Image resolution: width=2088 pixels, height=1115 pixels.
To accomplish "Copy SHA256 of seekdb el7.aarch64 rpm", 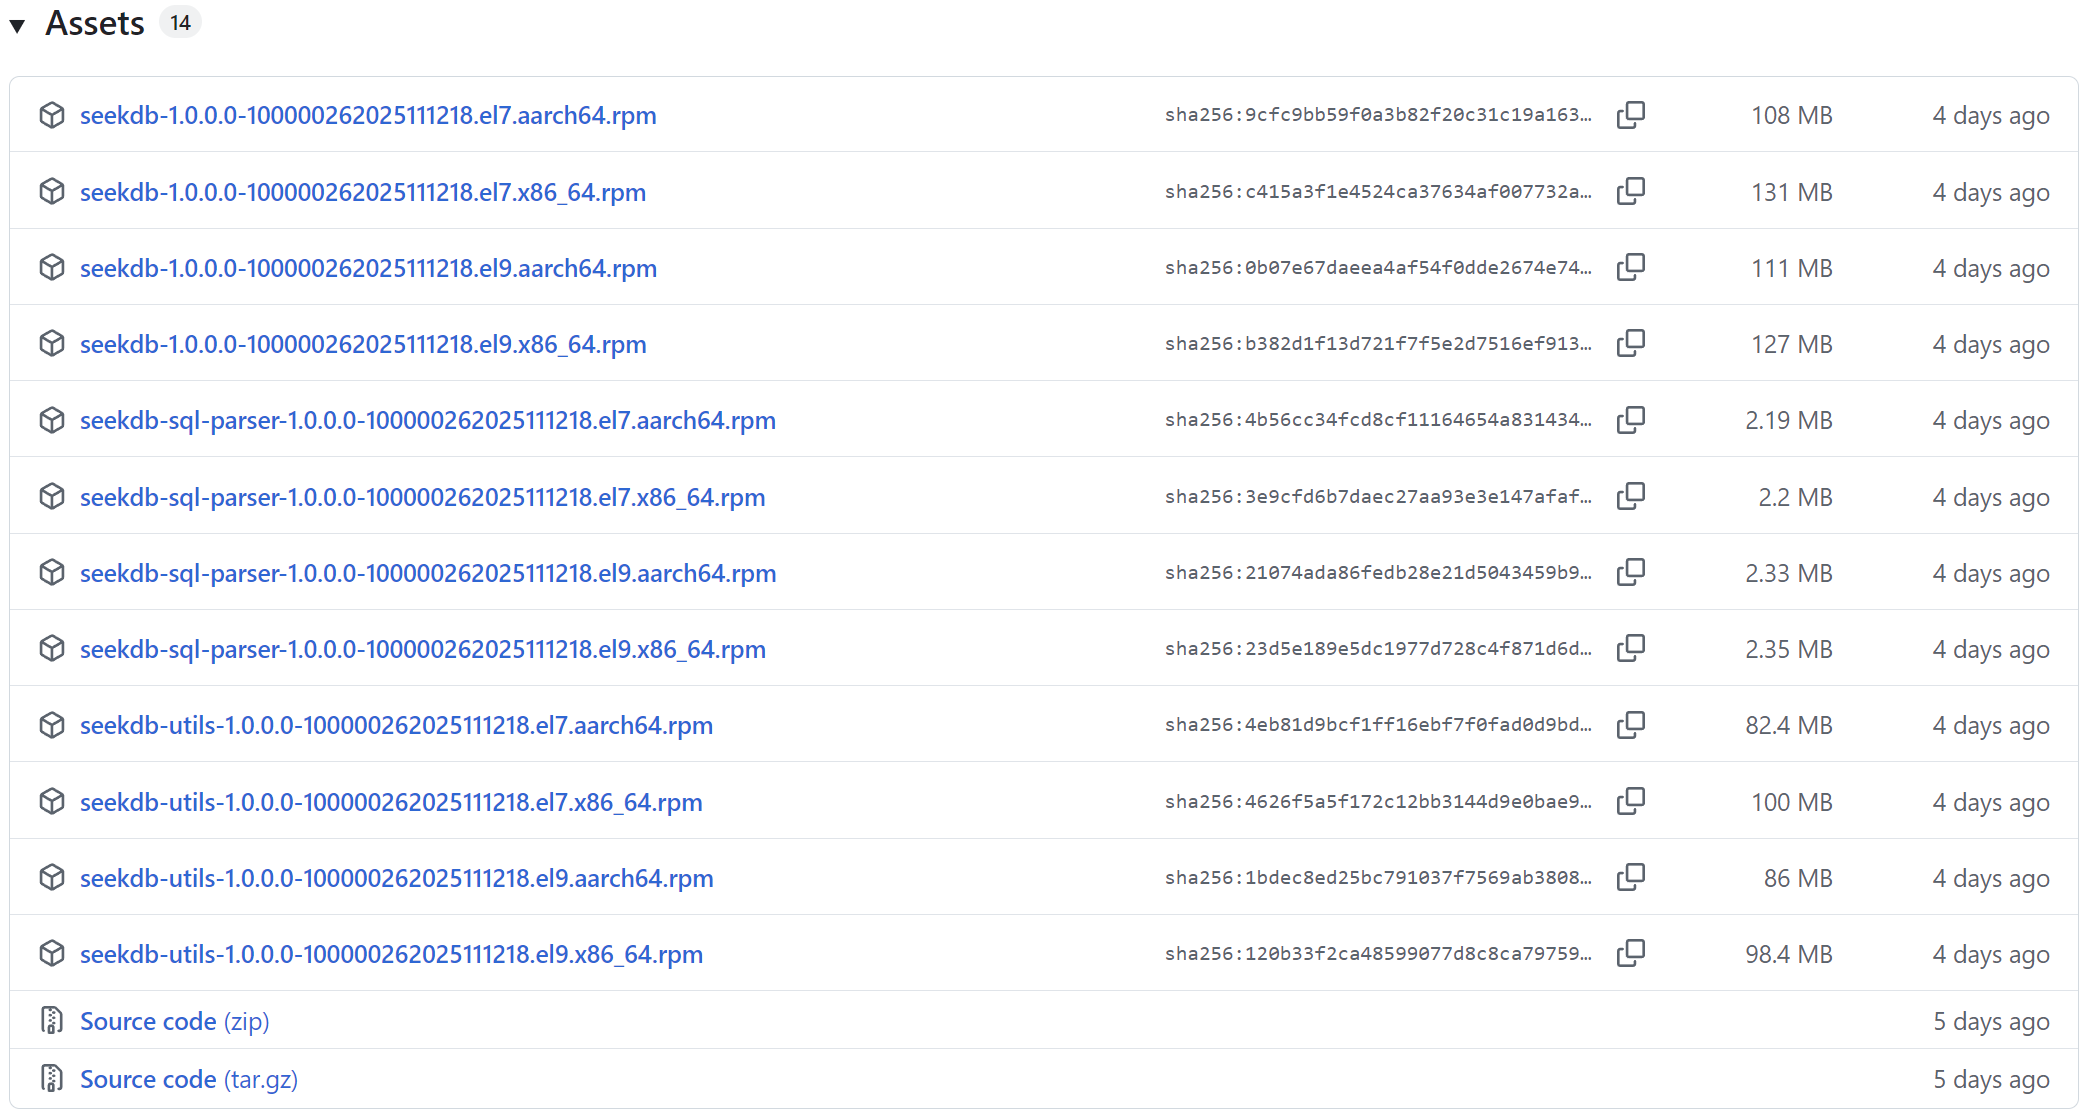I will pyautogui.click(x=1630, y=115).
